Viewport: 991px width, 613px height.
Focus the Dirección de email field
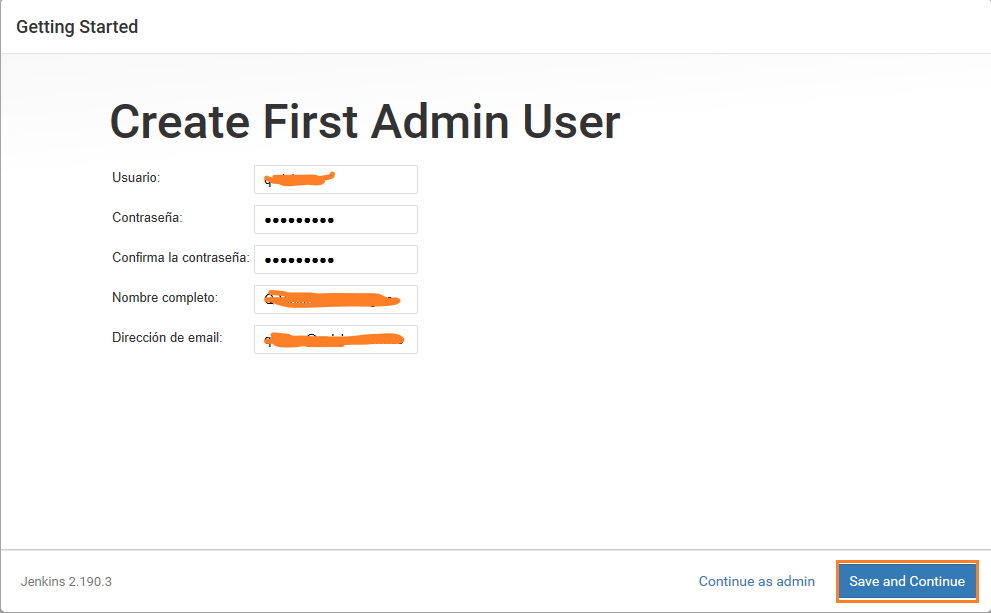(x=336, y=340)
